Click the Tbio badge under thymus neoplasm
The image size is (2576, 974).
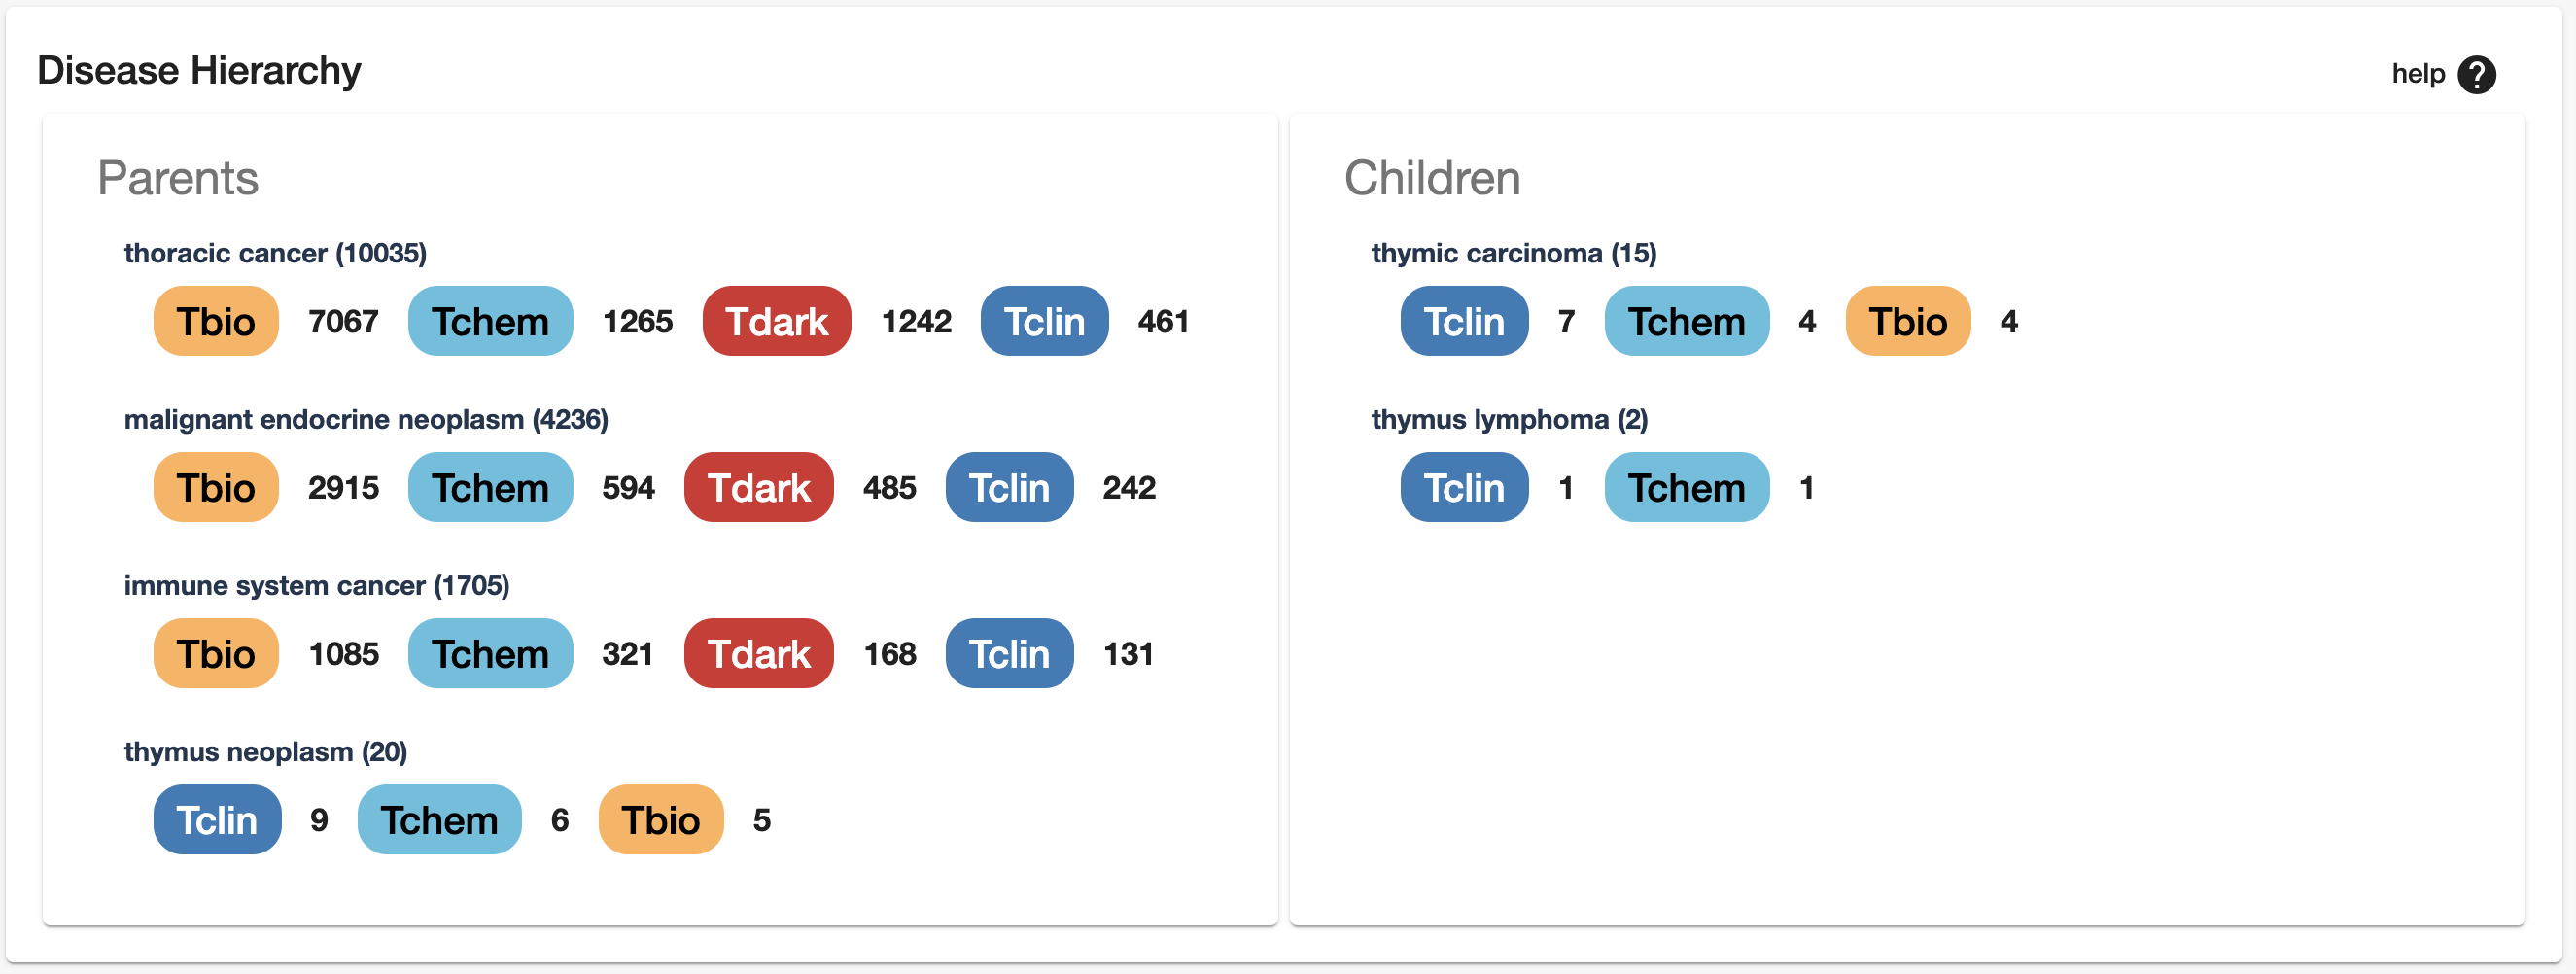[660, 819]
